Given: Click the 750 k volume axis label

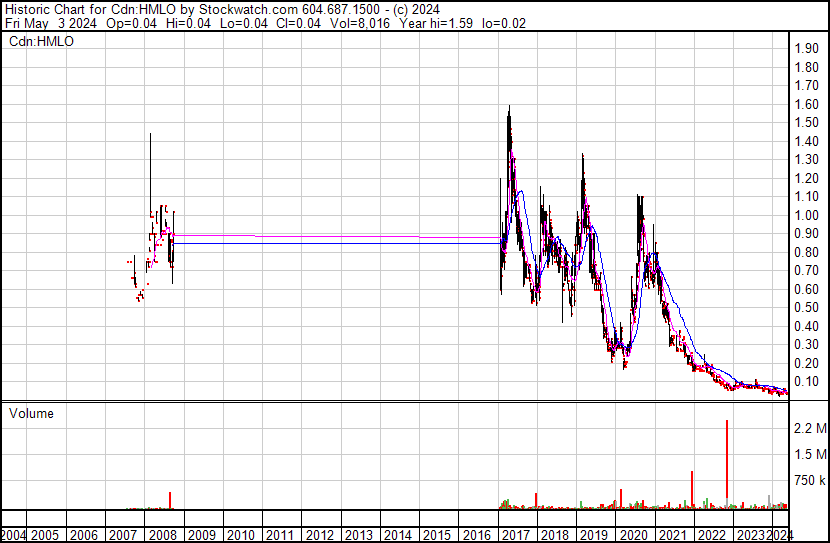Looking at the screenshot, I should click(810, 480).
